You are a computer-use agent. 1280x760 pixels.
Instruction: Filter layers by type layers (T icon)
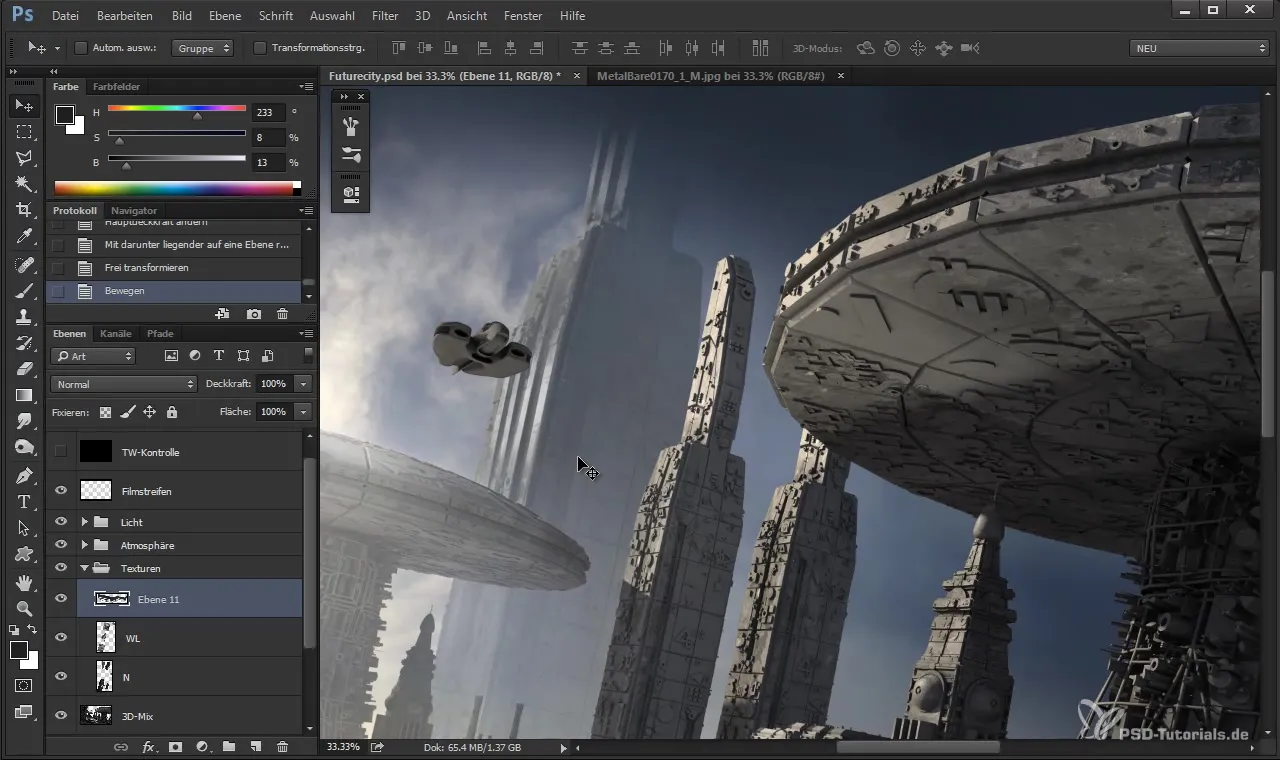(x=218, y=356)
